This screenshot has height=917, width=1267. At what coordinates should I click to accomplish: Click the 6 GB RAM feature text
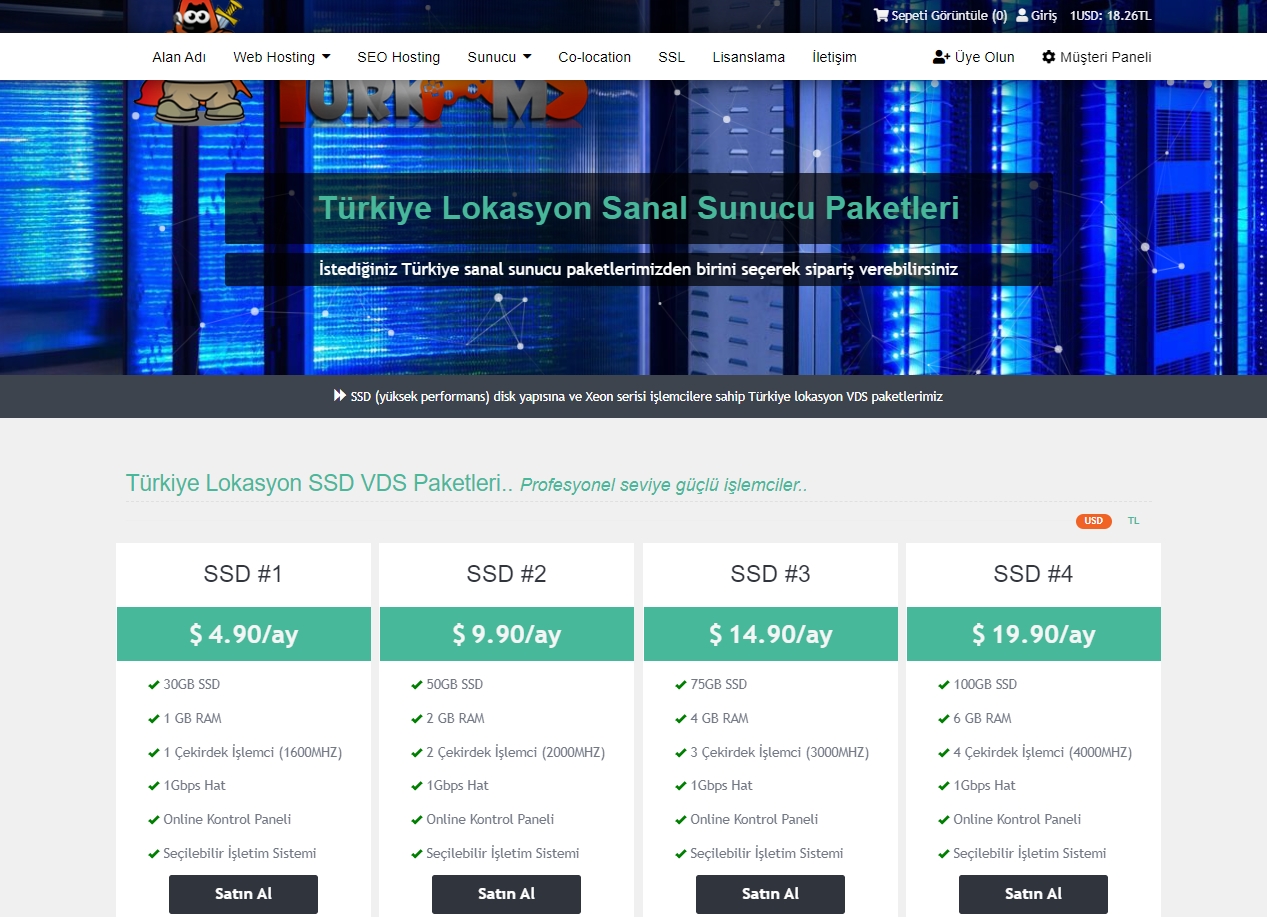pos(982,718)
